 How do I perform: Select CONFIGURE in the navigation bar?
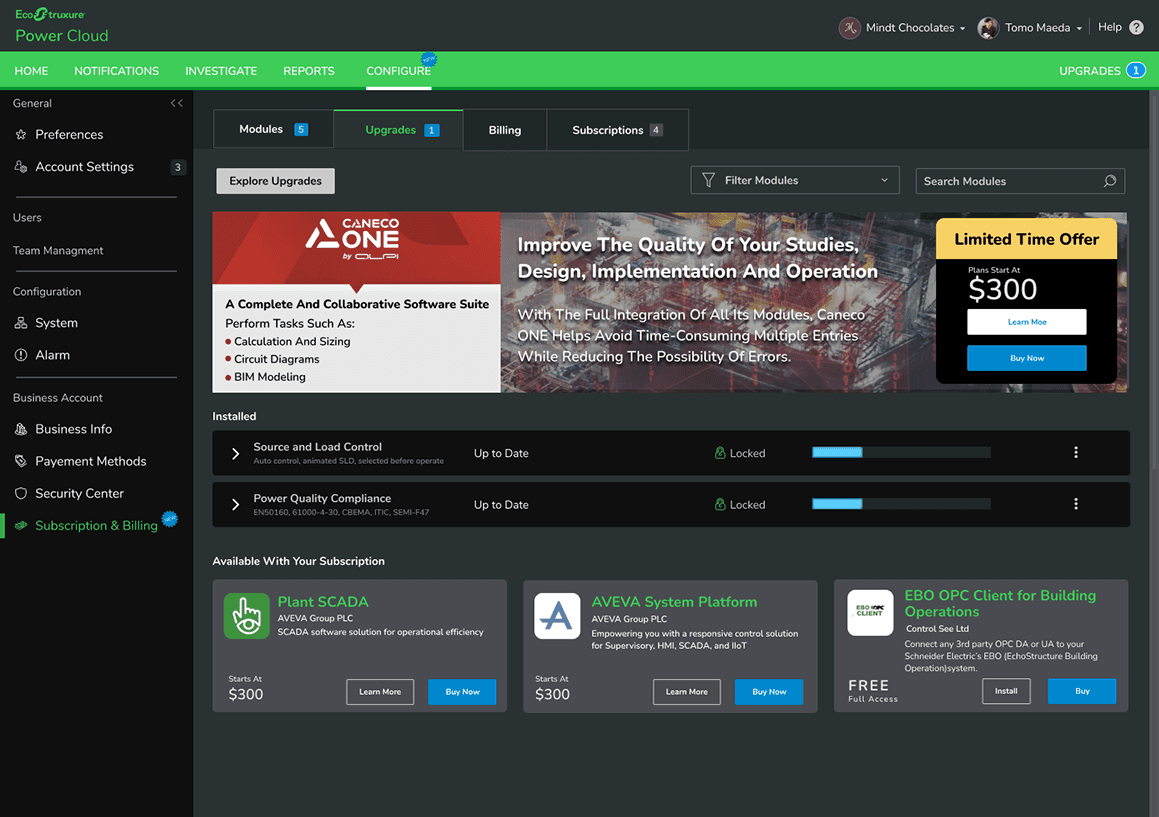[398, 71]
